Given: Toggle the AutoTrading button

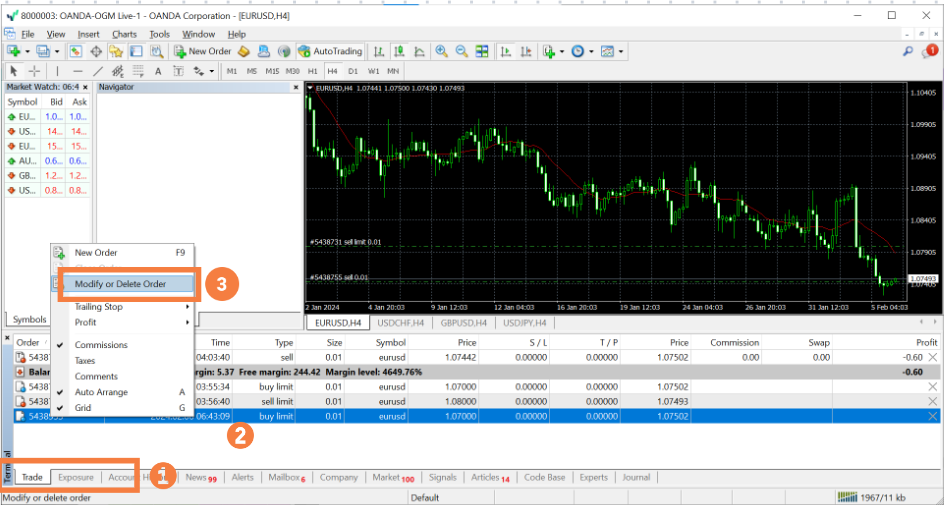Looking at the screenshot, I should point(329,51).
